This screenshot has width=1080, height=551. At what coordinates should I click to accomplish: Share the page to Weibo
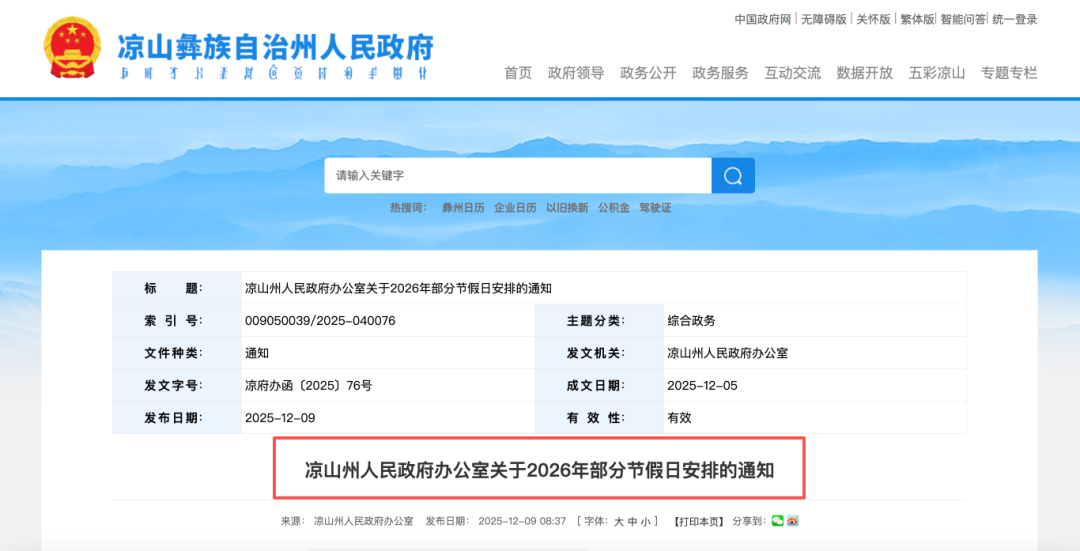[x=793, y=521]
